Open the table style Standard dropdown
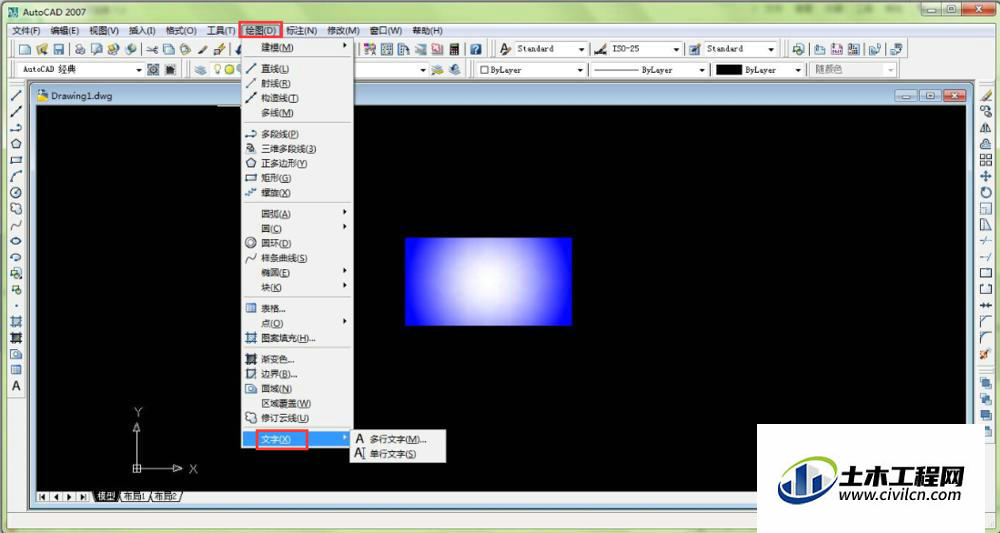 click(x=771, y=49)
